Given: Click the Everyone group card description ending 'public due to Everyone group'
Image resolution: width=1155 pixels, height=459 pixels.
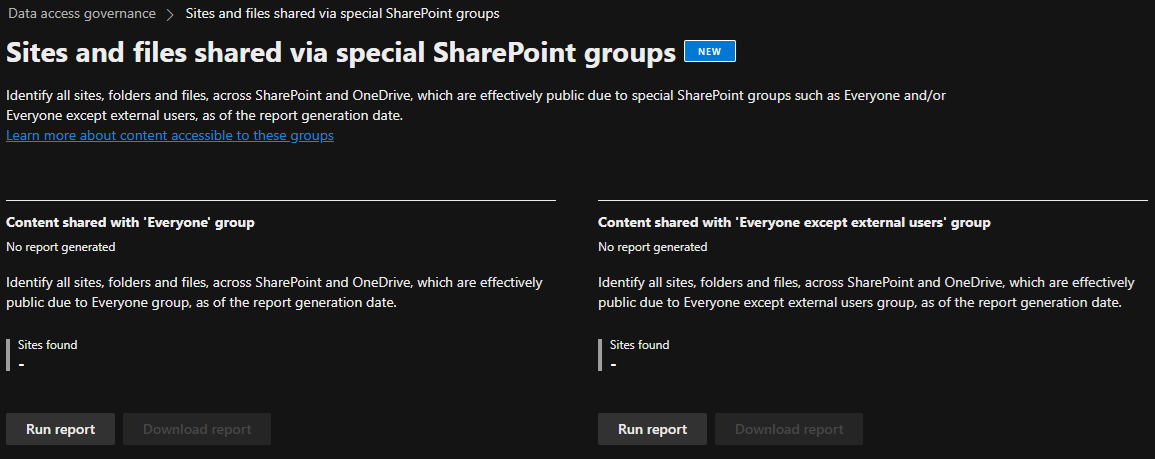Looking at the screenshot, I should 275,292.
